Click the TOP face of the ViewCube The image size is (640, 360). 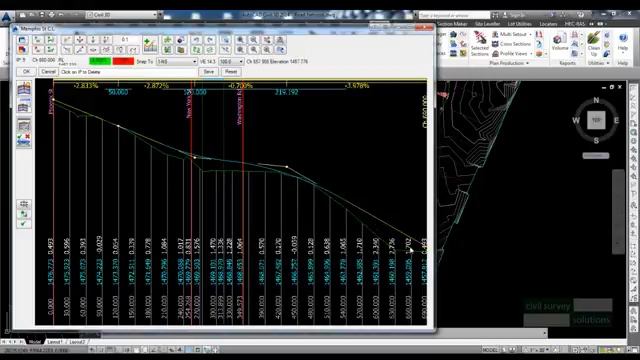[596, 120]
